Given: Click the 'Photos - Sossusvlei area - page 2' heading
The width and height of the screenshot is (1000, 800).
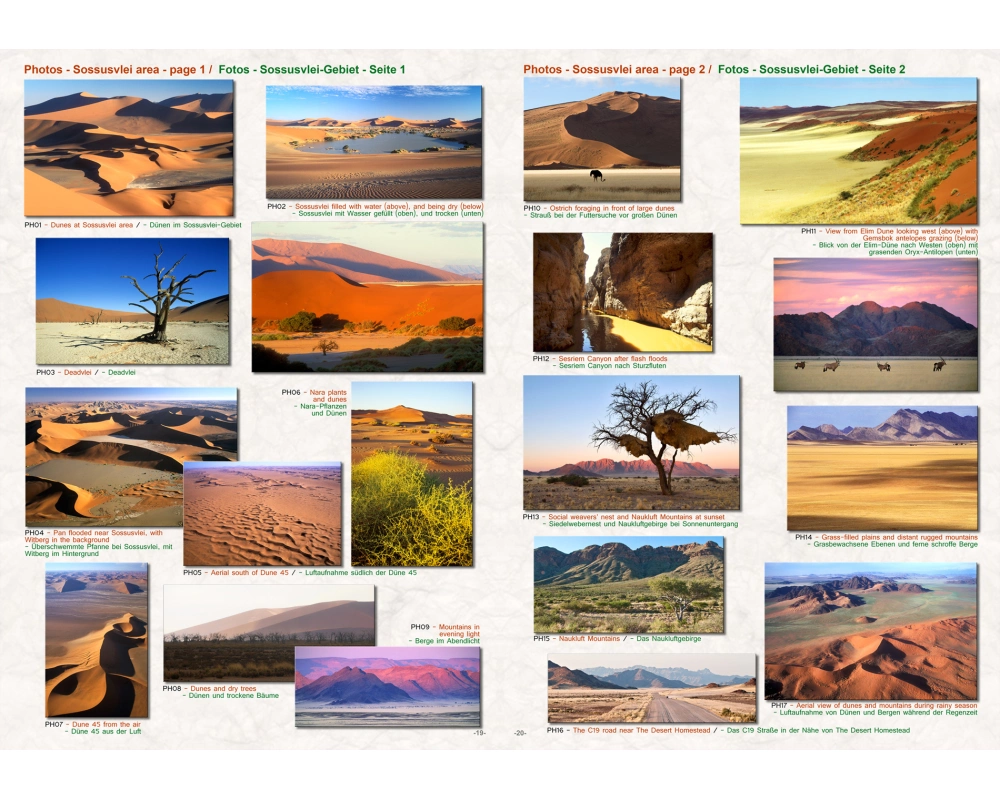Looking at the screenshot, I should [x=614, y=69].
